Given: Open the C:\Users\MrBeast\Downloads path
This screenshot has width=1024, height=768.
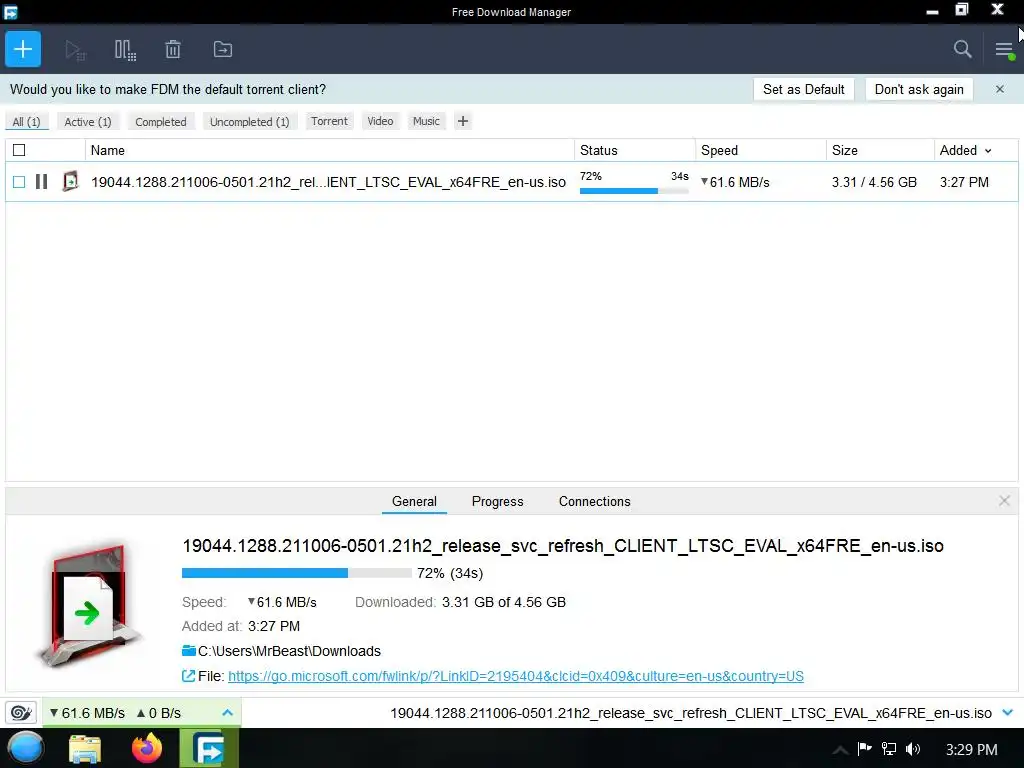Looking at the screenshot, I should [x=289, y=650].
